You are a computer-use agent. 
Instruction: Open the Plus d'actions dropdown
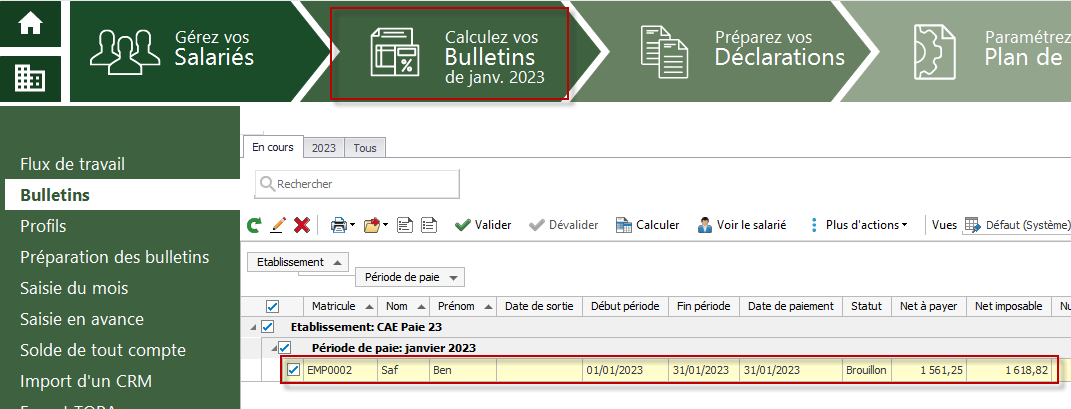coord(859,225)
